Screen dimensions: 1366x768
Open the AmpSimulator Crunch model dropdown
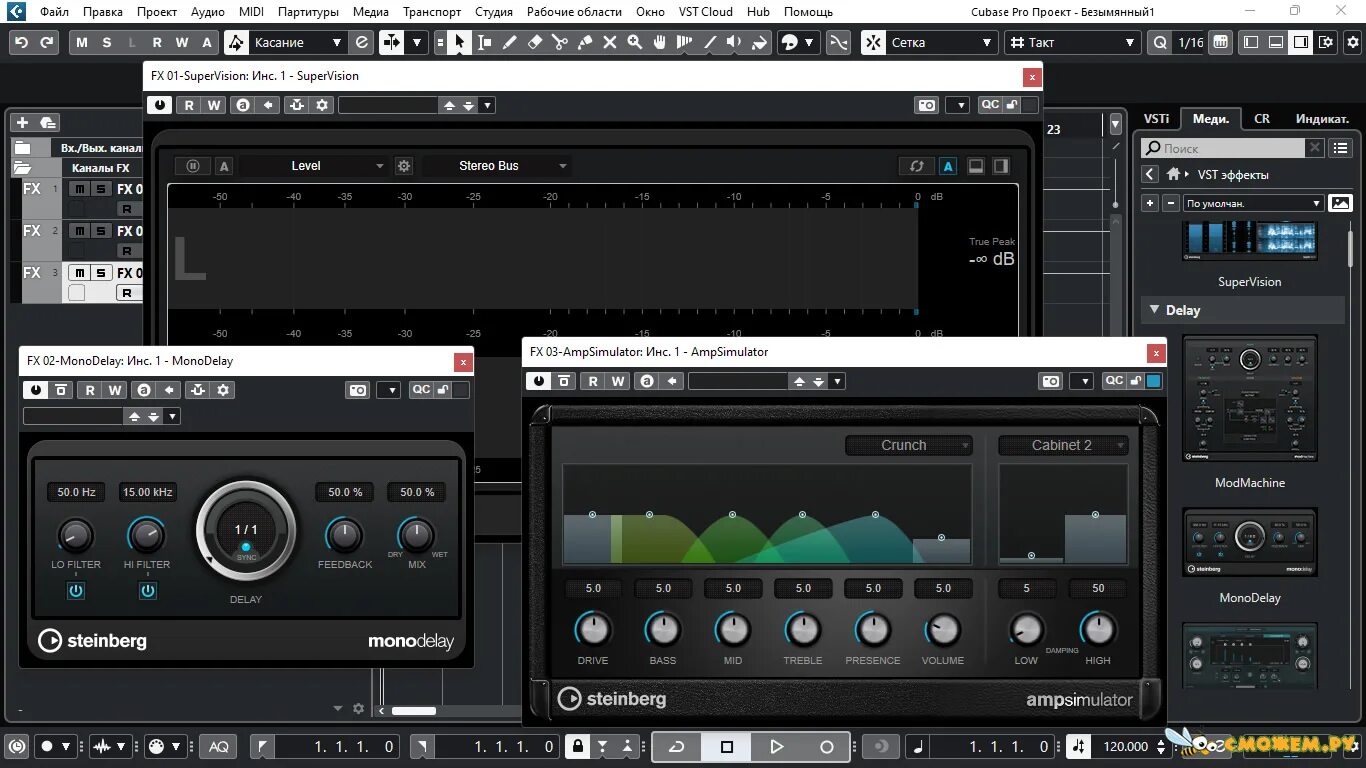pyautogui.click(x=909, y=445)
